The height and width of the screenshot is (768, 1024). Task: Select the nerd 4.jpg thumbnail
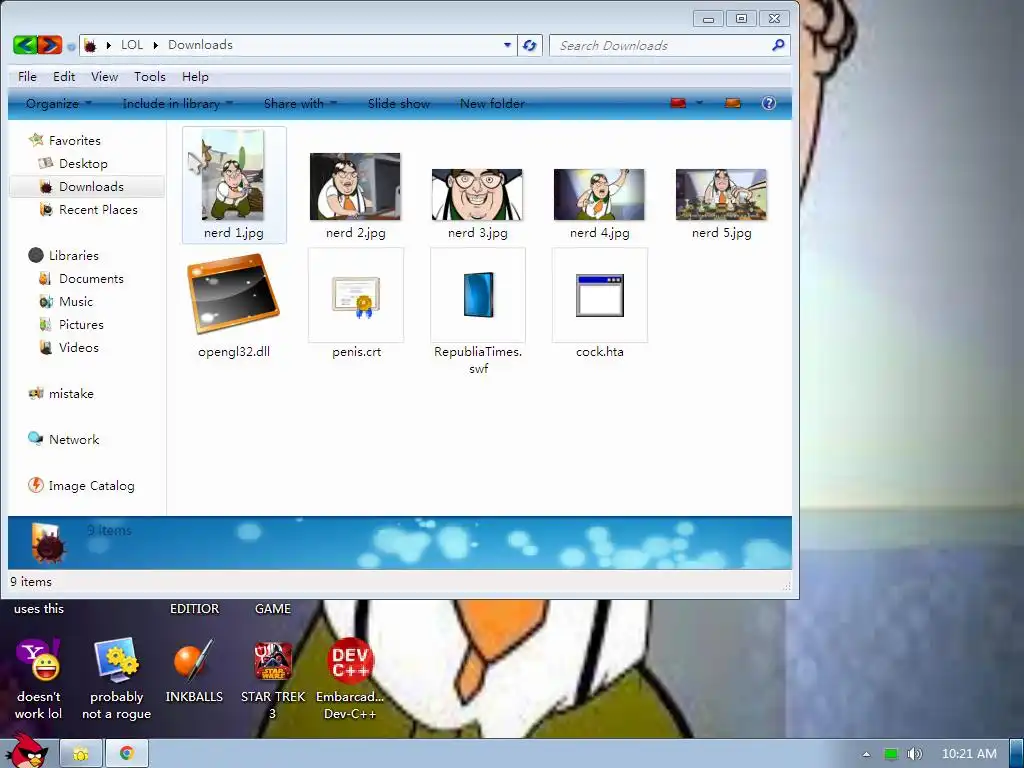click(x=599, y=195)
